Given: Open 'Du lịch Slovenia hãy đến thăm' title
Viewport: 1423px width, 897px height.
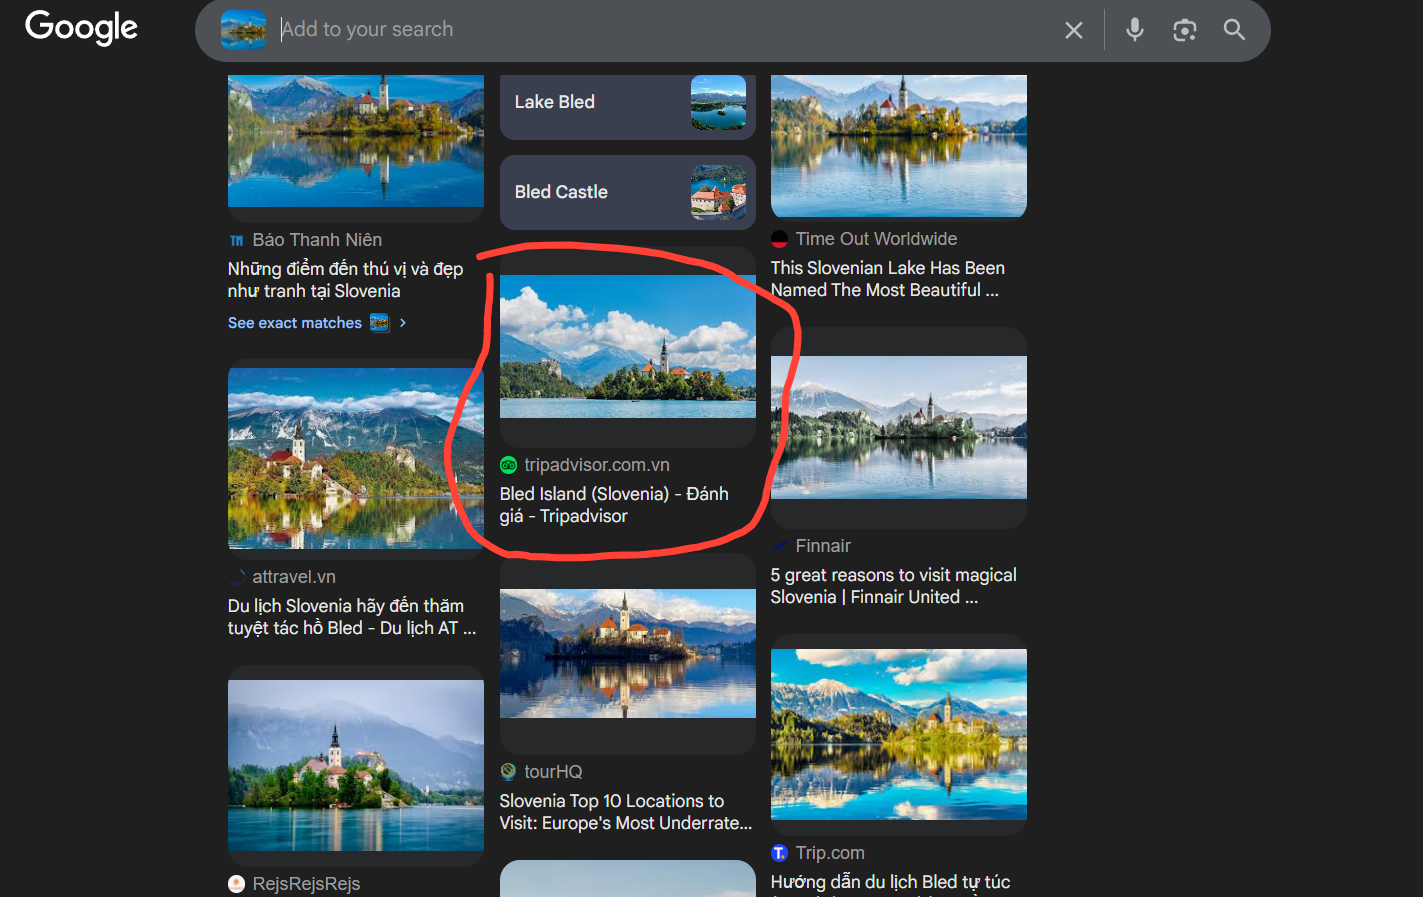Looking at the screenshot, I should [352, 617].
